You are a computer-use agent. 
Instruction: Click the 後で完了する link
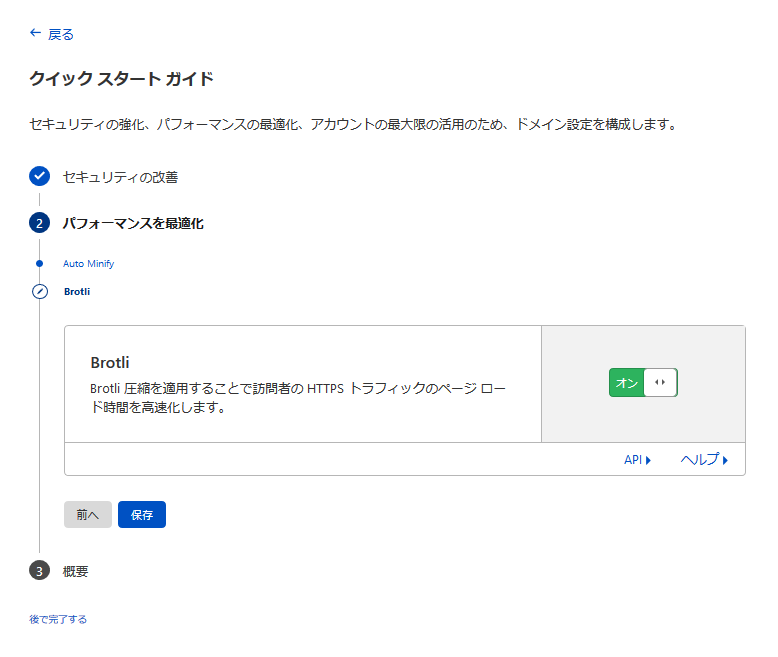pyautogui.click(x=58, y=619)
